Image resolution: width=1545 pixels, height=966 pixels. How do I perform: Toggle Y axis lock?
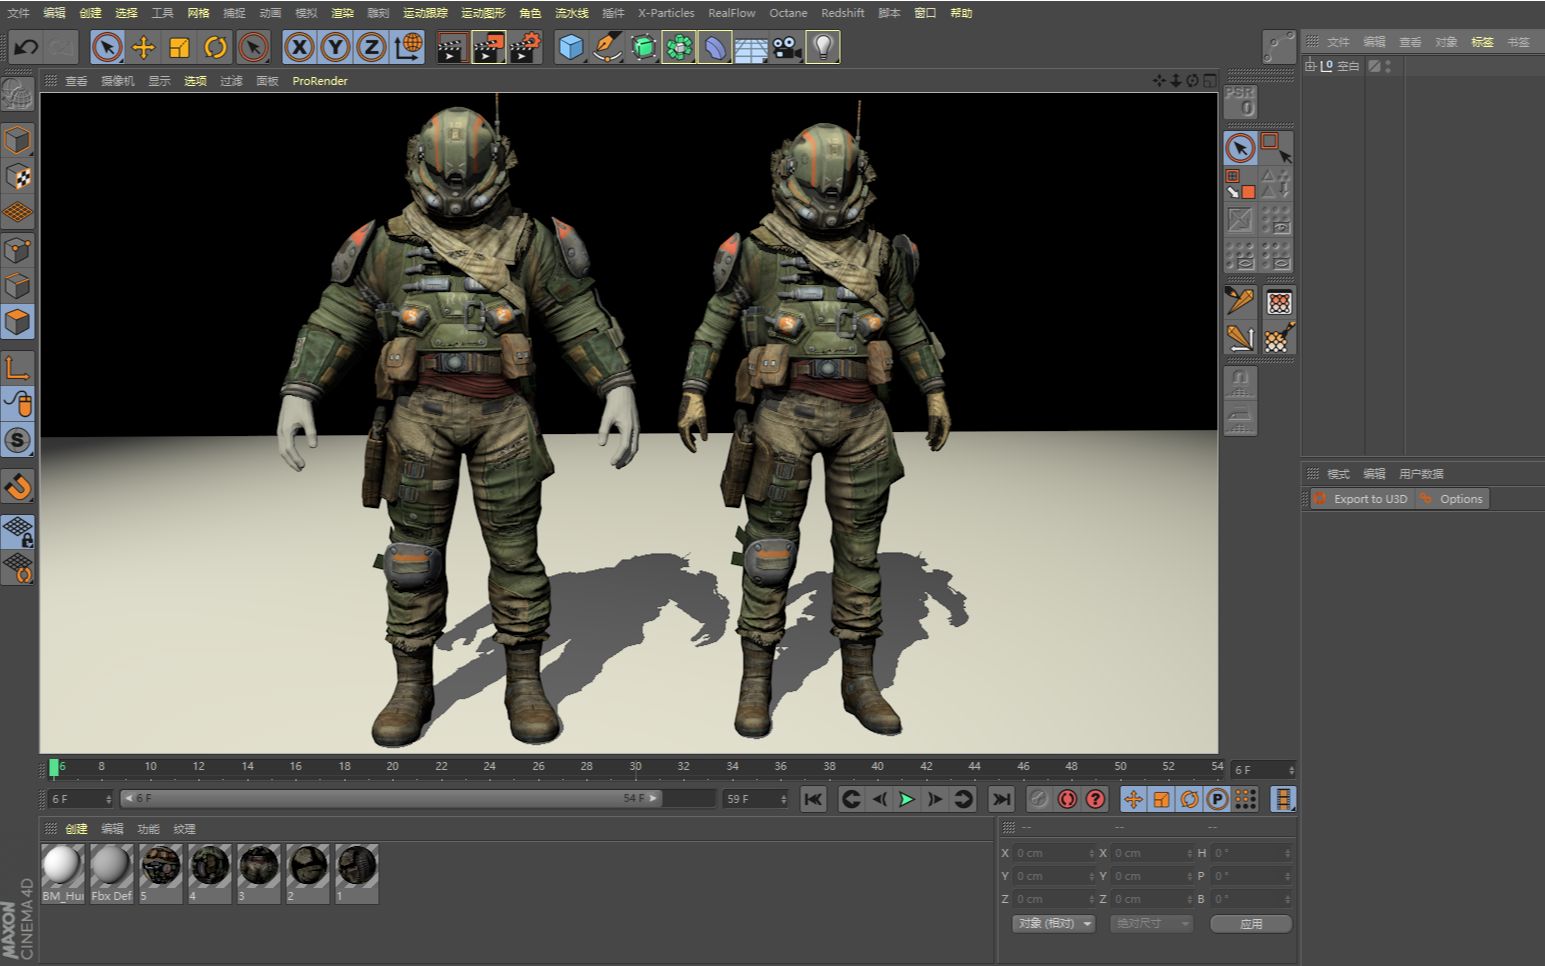[x=335, y=47]
